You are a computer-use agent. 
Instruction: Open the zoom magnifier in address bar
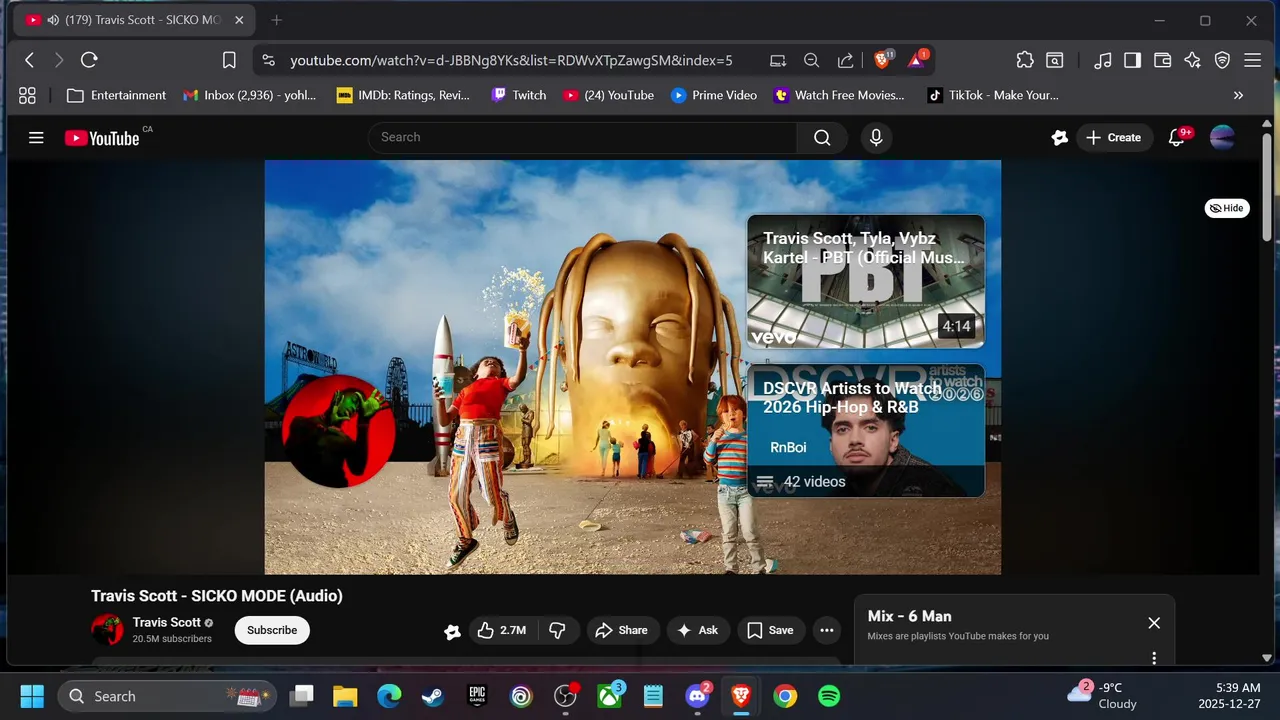coord(811,60)
